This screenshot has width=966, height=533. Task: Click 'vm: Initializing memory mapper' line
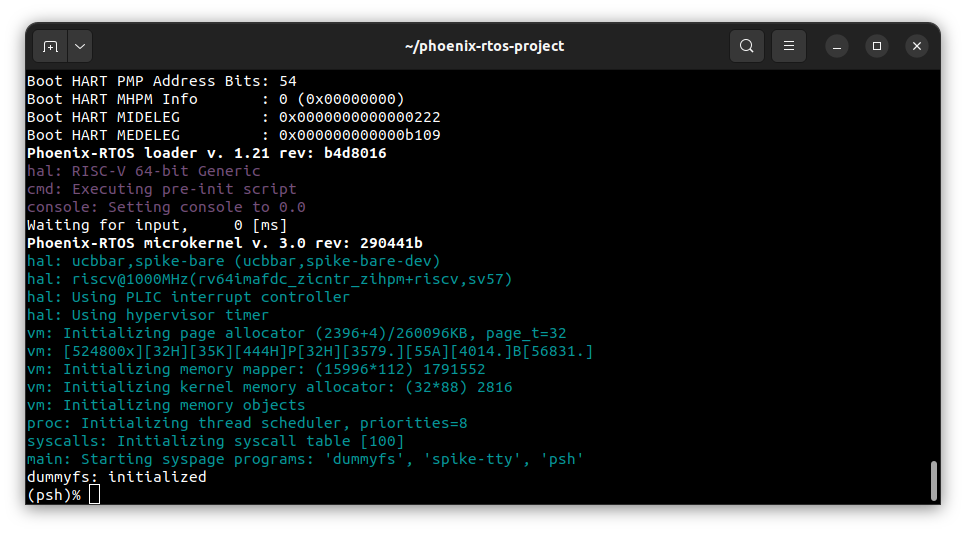[x=256, y=369]
